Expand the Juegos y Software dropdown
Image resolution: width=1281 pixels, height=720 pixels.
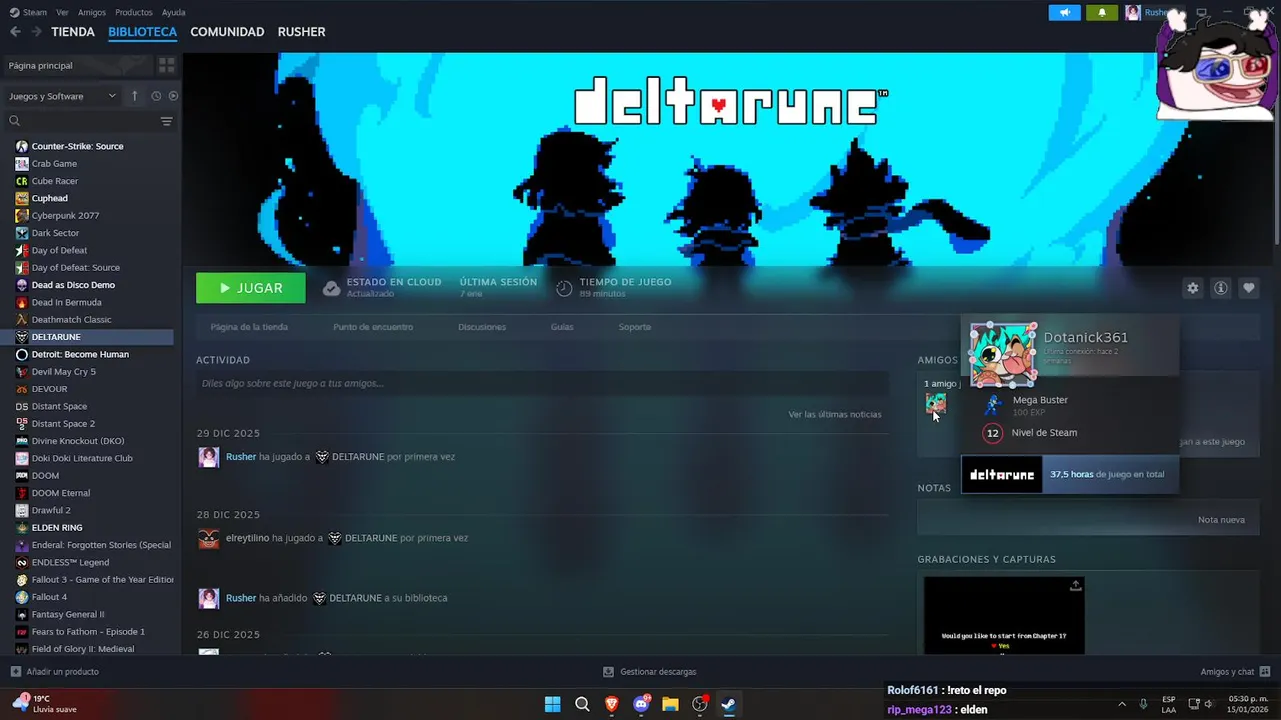click(x=62, y=96)
